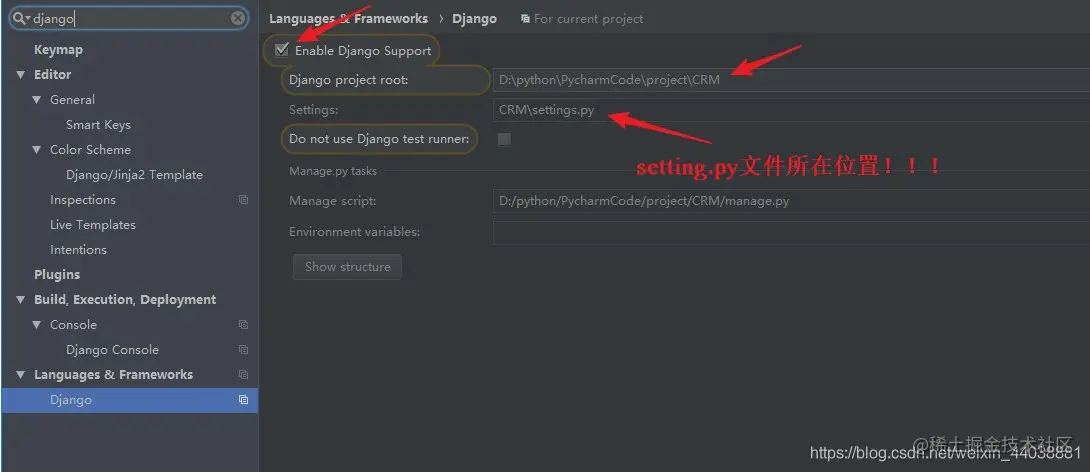Click the search magnifier icon
Image resolution: width=1090 pixels, height=472 pixels.
[20, 19]
